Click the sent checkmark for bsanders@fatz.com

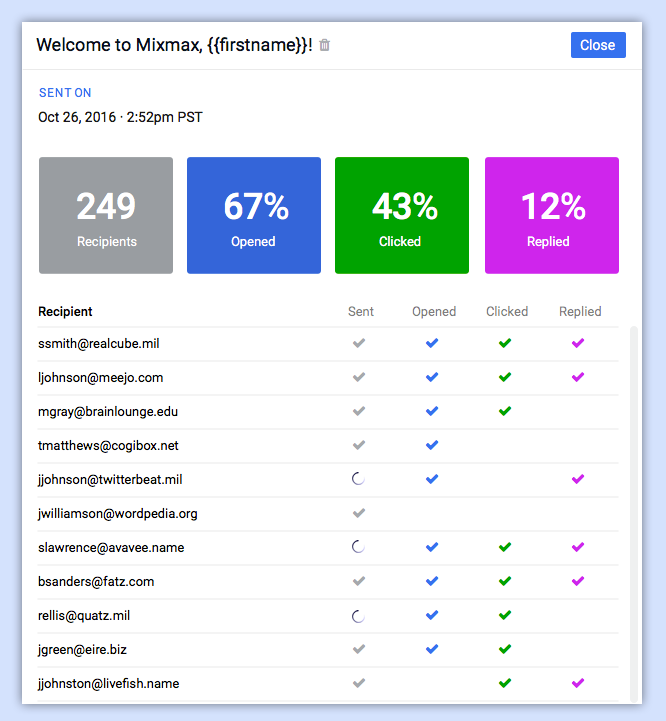coord(359,581)
